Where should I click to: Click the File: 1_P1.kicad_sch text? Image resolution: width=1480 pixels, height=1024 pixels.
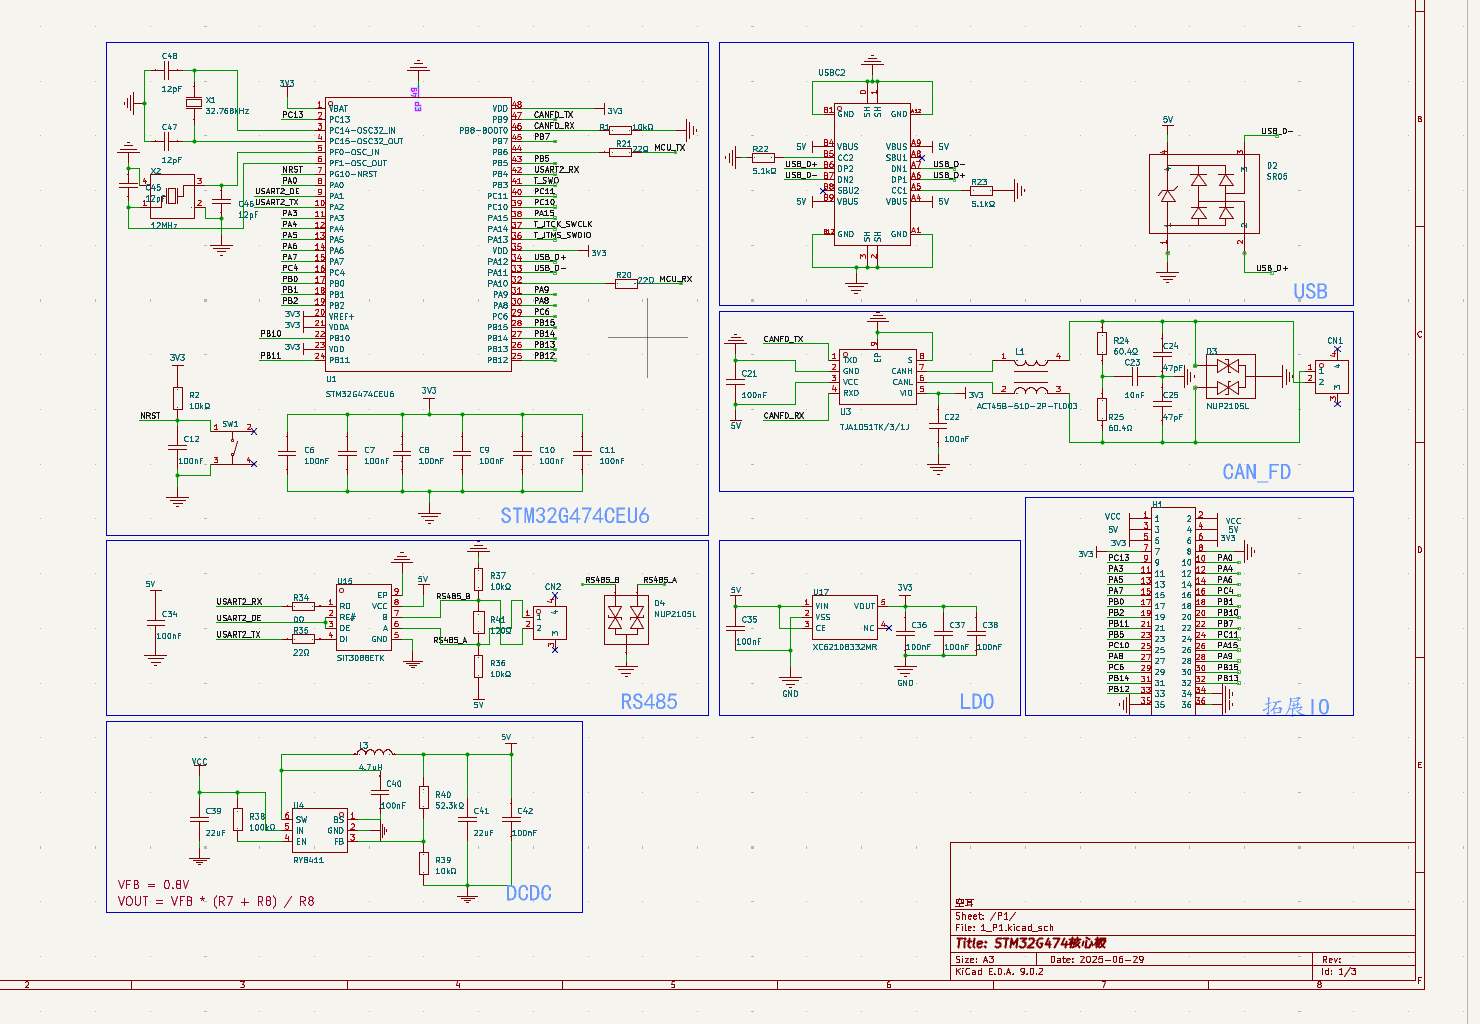(x=1004, y=928)
